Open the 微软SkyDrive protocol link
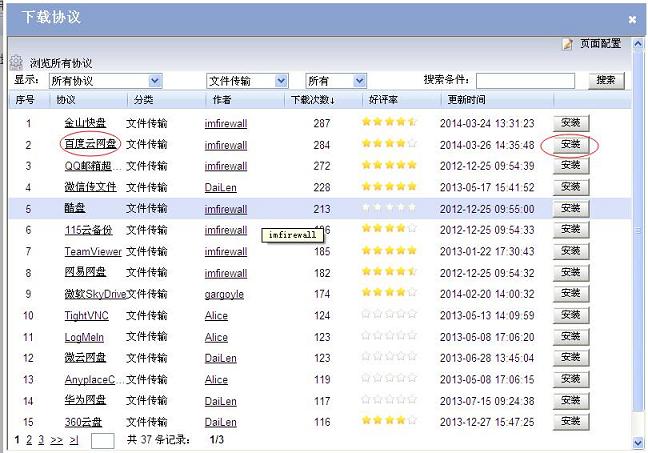This screenshot has width=648, height=453. pyautogui.click(x=94, y=294)
